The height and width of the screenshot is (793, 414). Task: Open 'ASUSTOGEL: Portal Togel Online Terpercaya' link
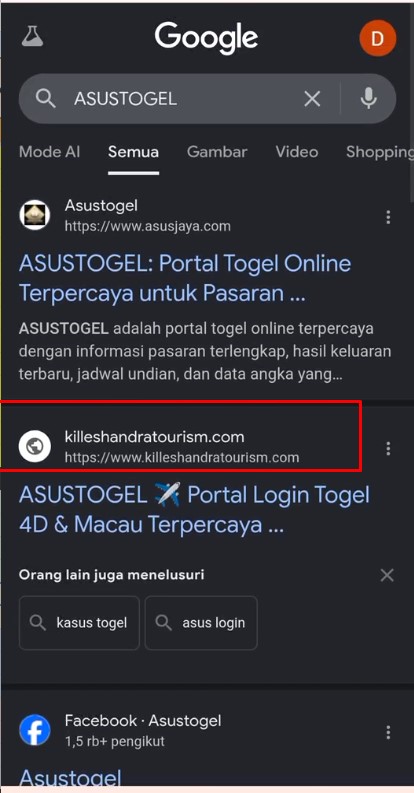(x=185, y=278)
